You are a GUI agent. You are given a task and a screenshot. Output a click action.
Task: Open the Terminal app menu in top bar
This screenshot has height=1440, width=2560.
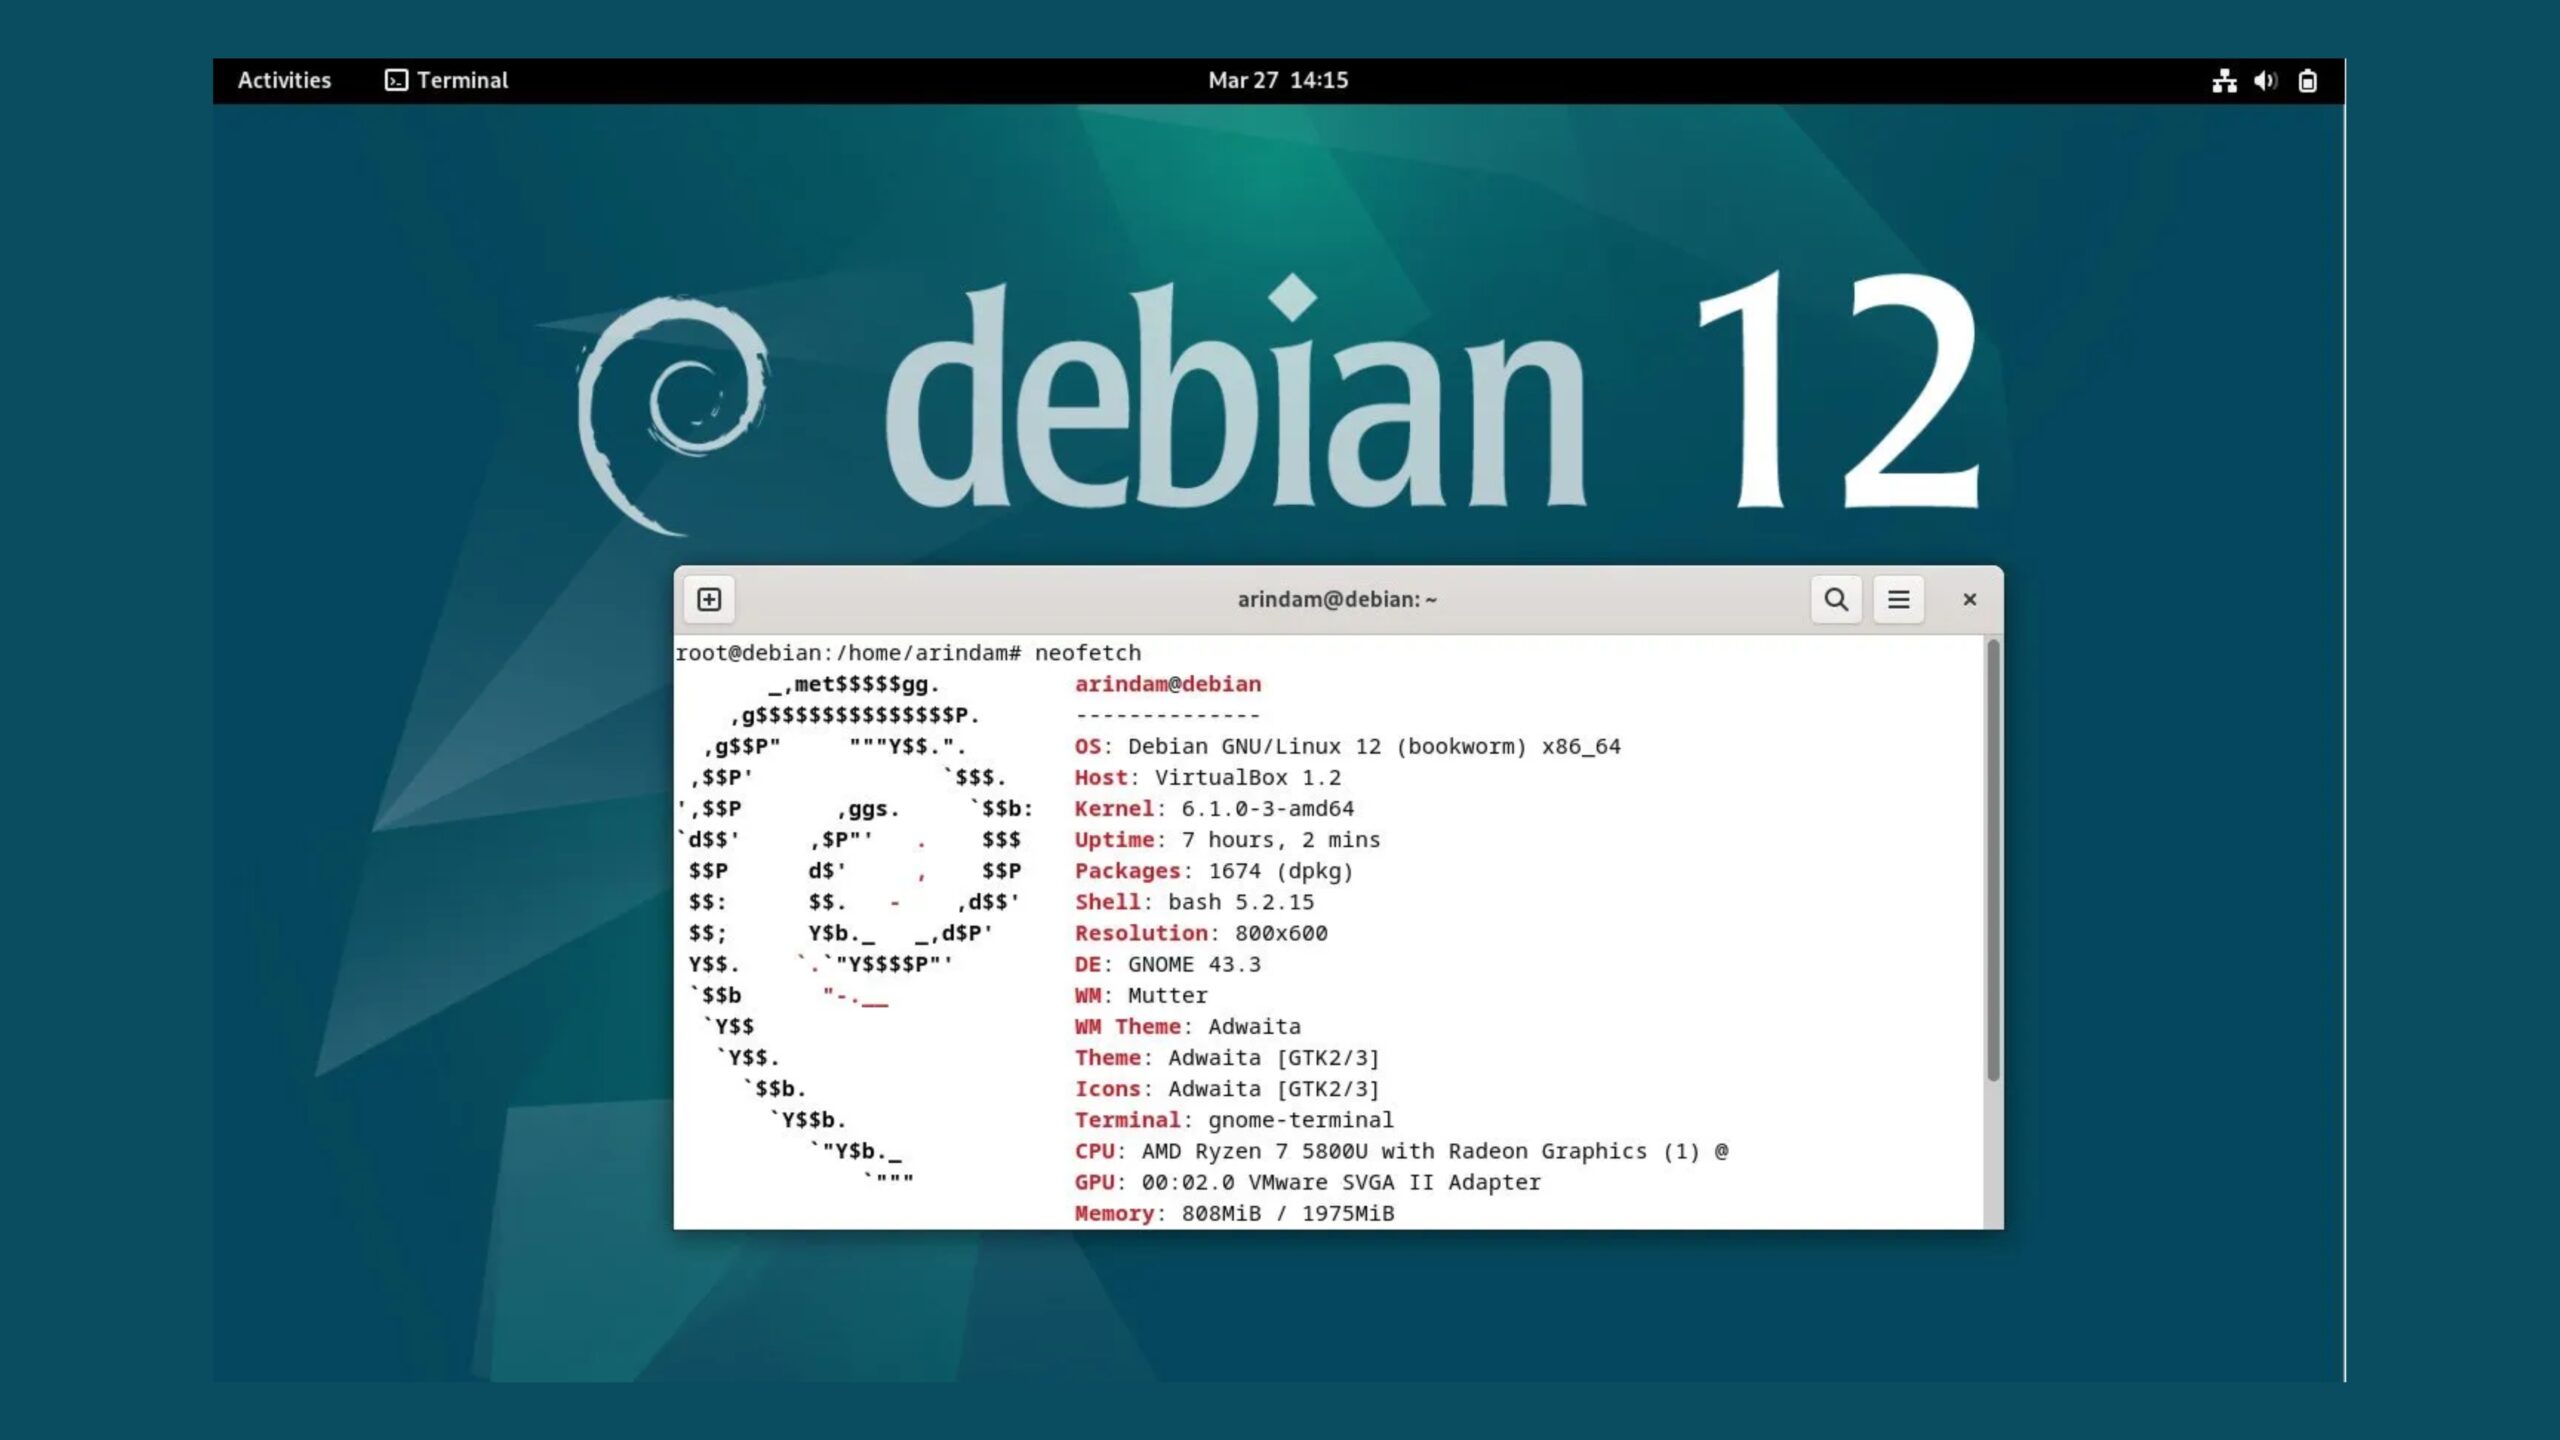pos(447,80)
